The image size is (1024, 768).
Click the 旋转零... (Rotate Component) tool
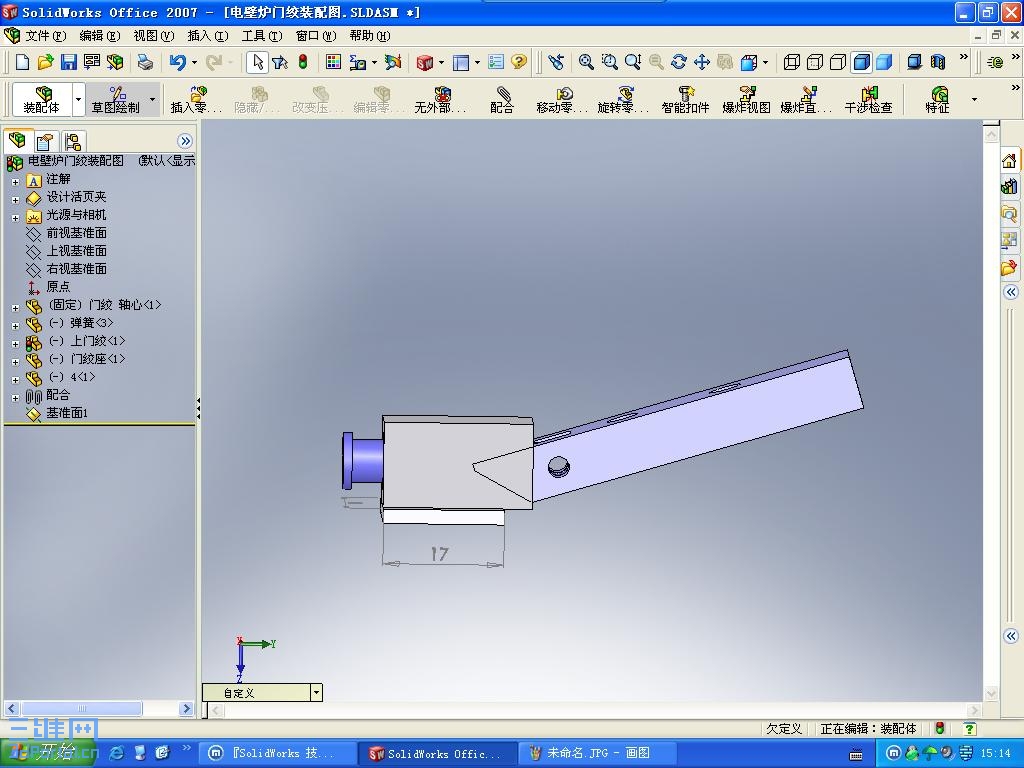623,99
